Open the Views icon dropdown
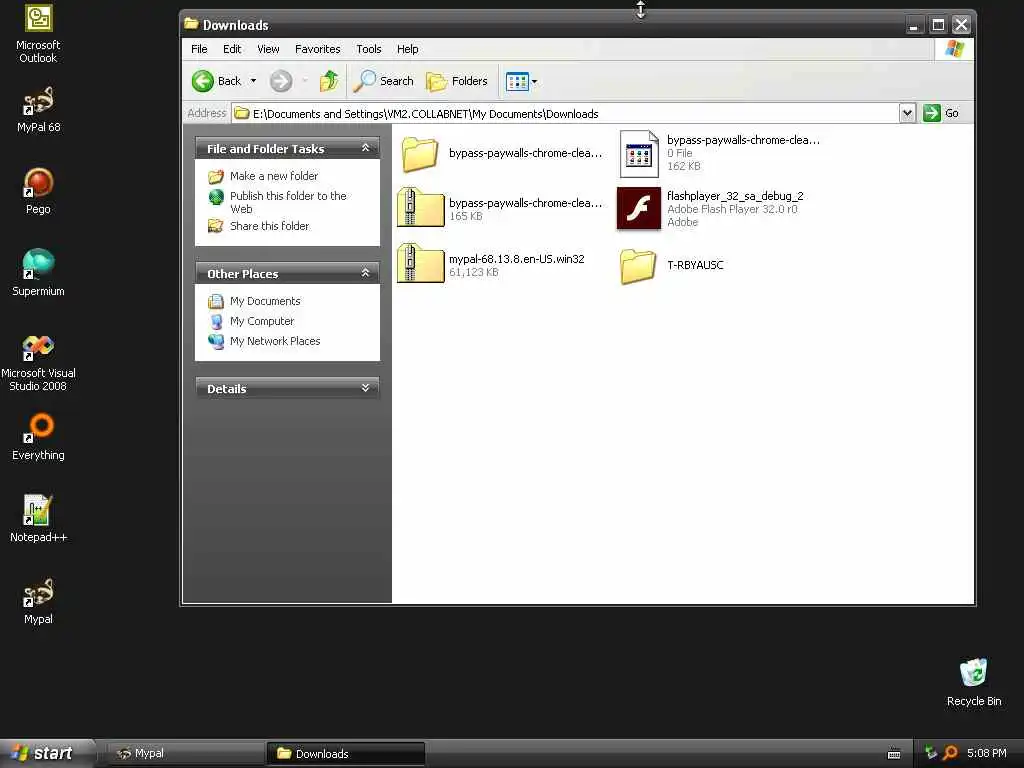Viewport: 1024px width, 768px height. pyautogui.click(x=522, y=82)
